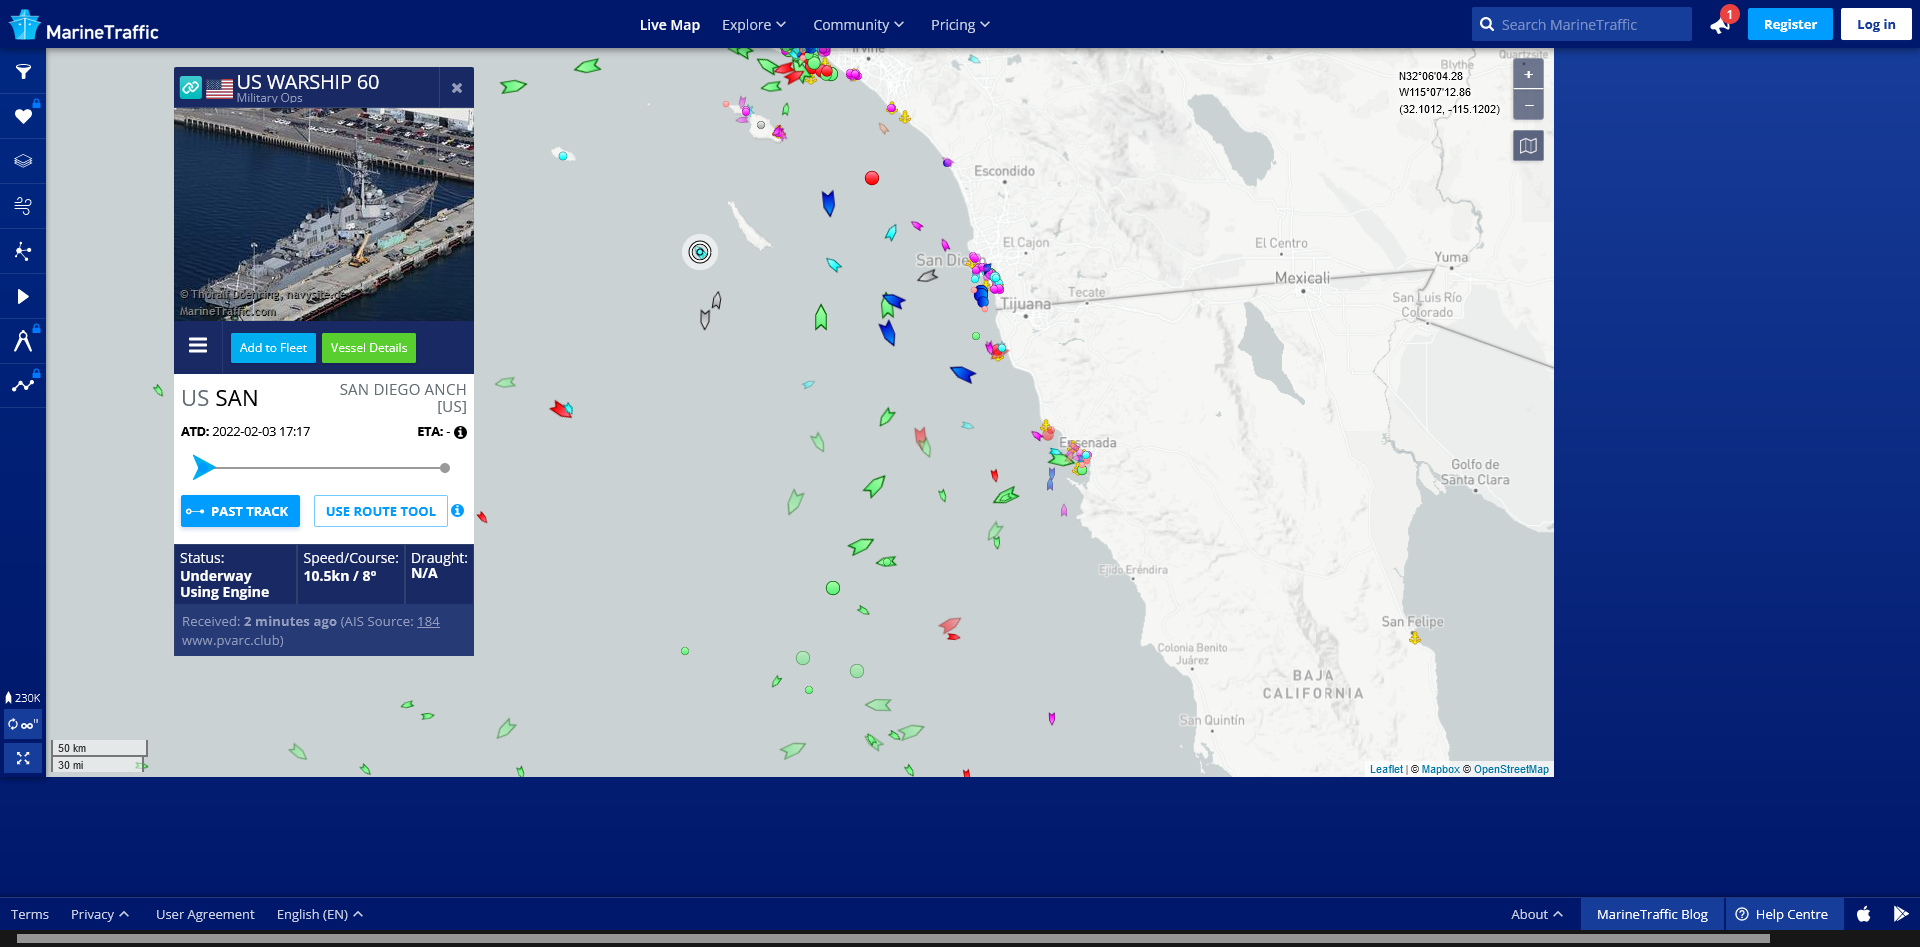Select the red circle vessel marker
1920x947 pixels.
coord(872,178)
